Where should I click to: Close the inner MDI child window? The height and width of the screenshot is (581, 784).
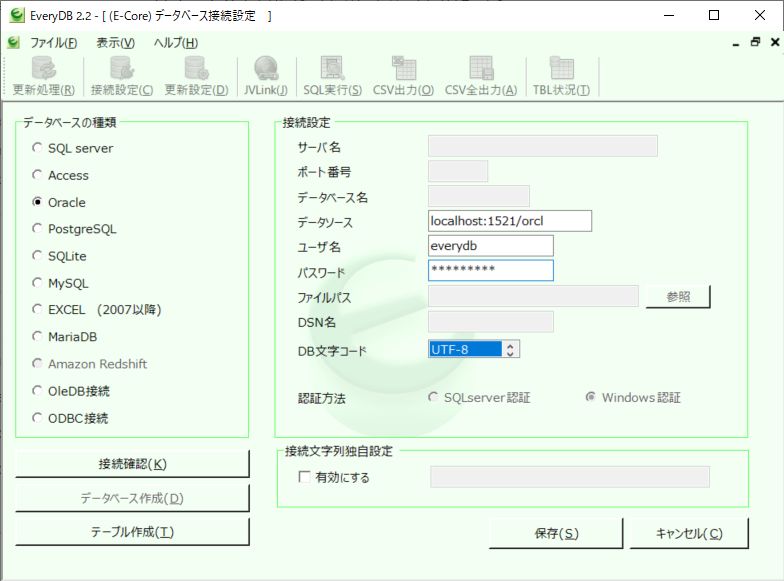pyautogui.click(x=774, y=42)
